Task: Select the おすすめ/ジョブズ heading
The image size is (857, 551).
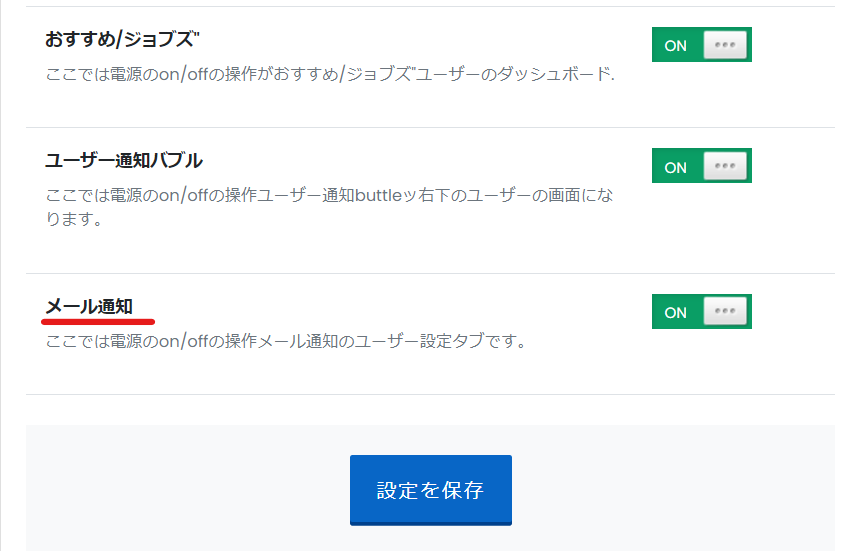Action: (122, 39)
